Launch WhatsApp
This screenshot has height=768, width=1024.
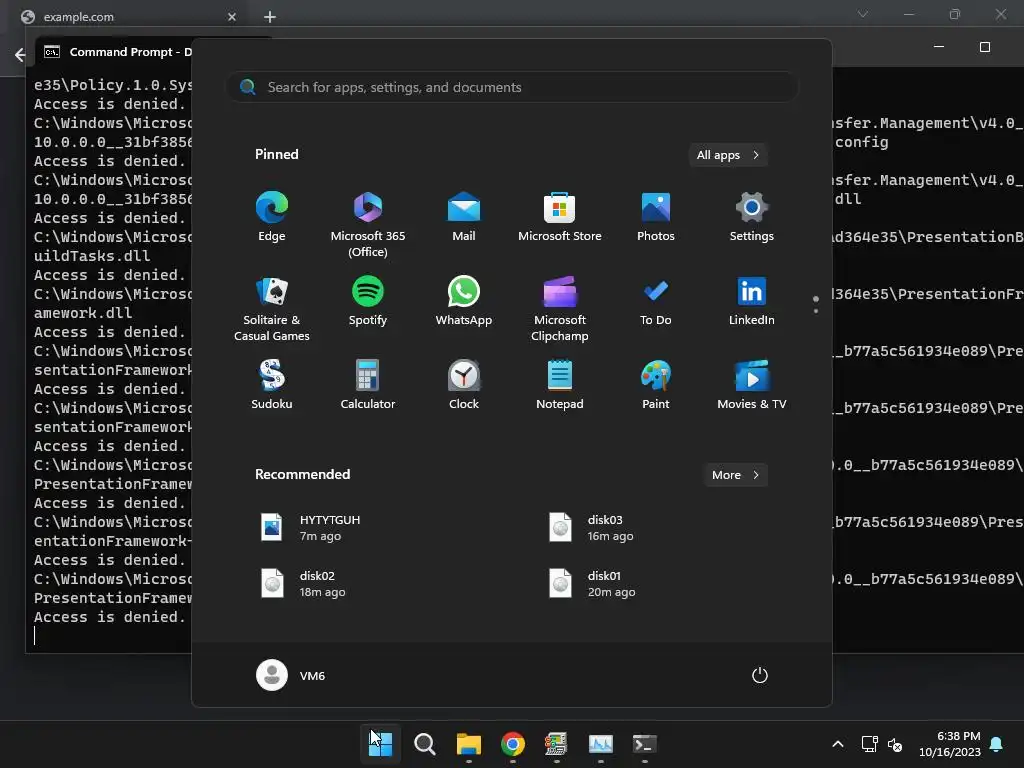pos(464,301)
